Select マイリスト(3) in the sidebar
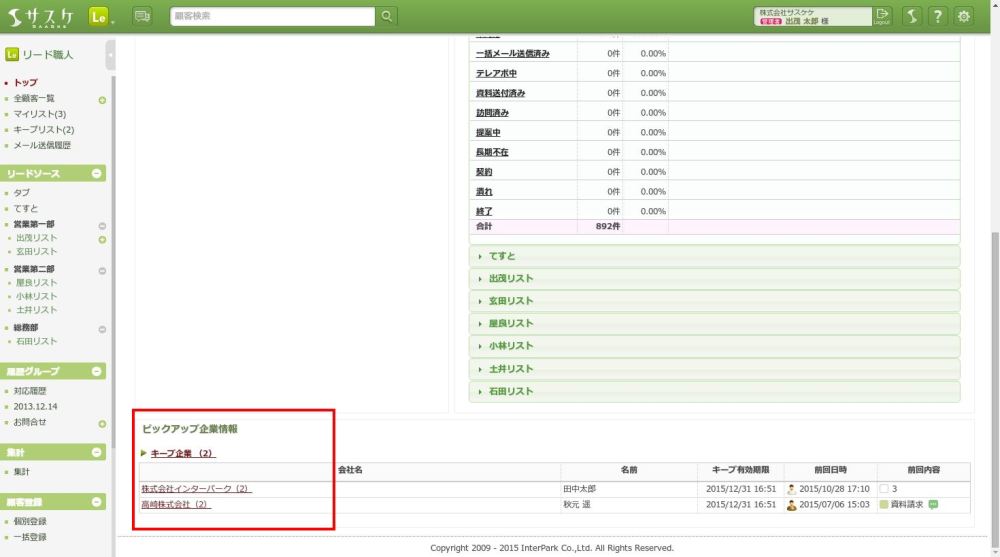The image size is (1000, 557). [40, 114]
